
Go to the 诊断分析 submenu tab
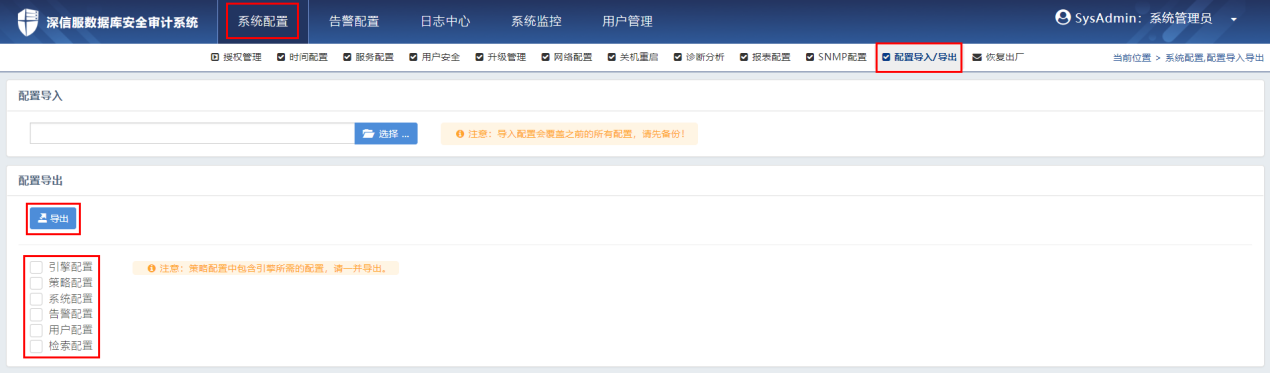click(698, 58)
